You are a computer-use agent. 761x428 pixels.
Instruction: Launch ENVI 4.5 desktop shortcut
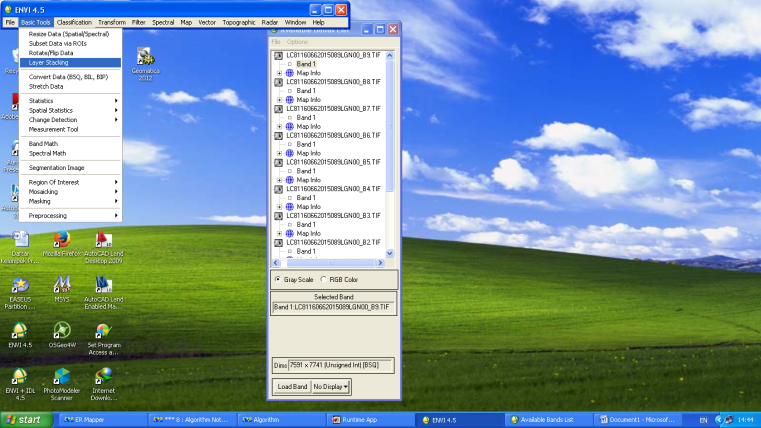tap(20, 335)
